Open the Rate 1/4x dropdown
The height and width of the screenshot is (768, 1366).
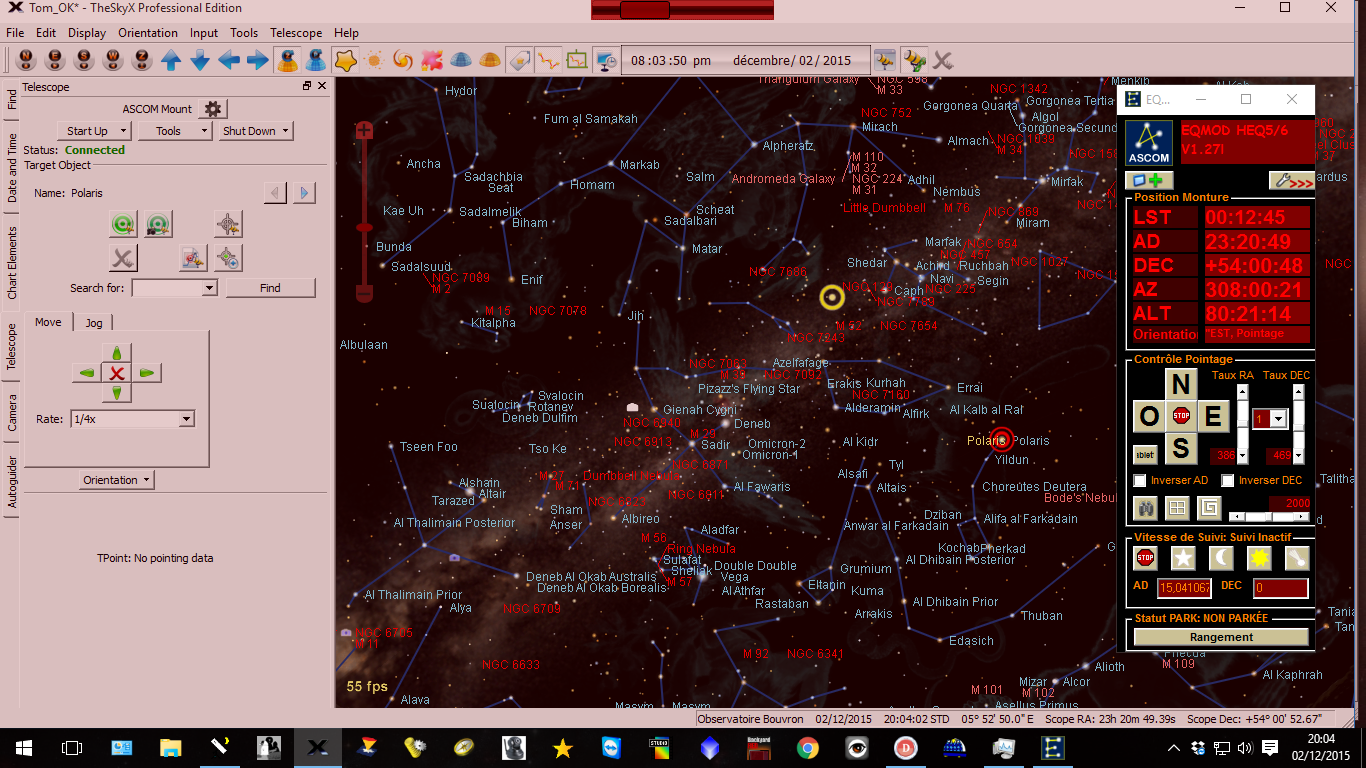186,419
